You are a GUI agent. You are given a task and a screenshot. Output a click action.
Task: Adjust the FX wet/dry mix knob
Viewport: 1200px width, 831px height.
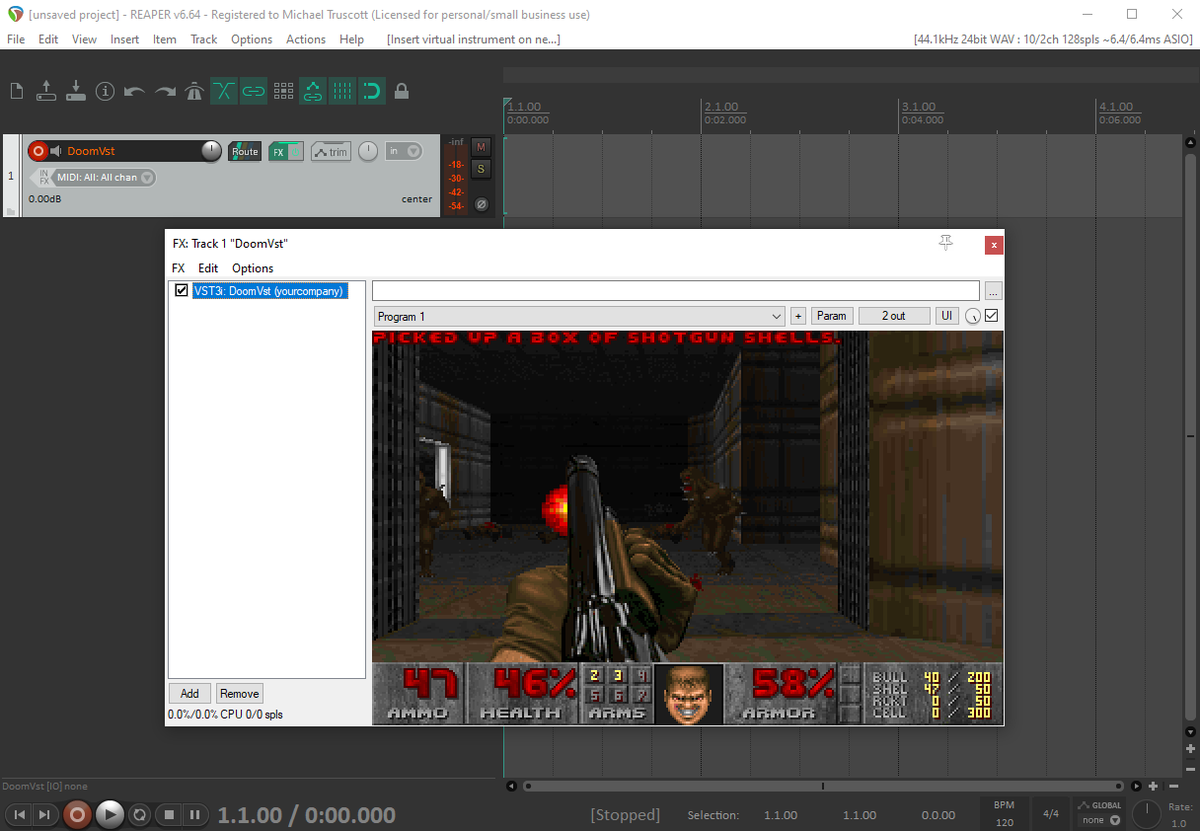click(973, 317)
